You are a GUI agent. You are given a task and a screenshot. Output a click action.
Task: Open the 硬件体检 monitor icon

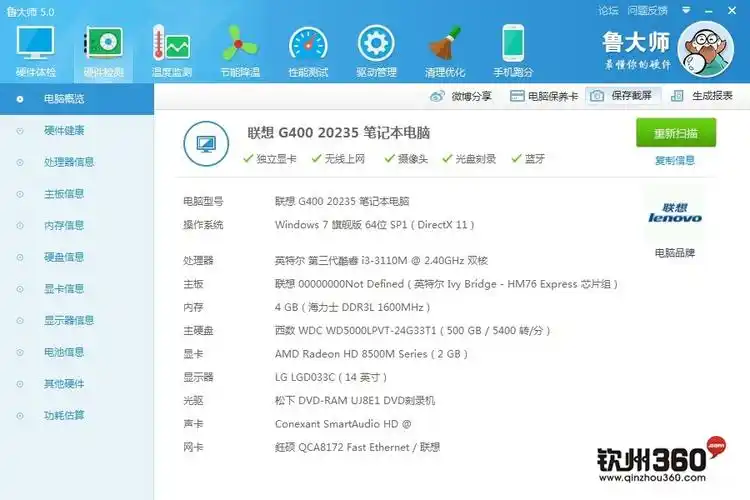pyautogui.click(x=35, y=43)
